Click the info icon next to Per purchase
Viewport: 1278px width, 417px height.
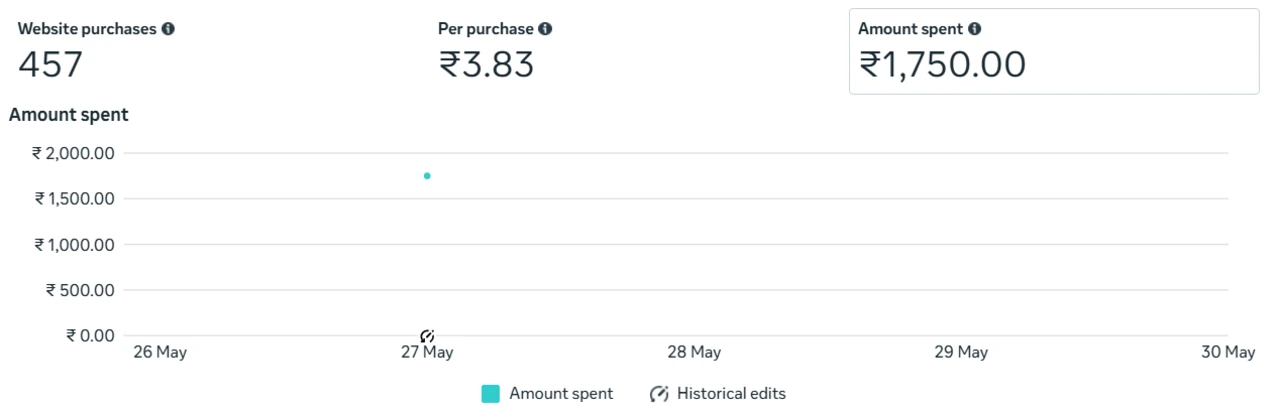[545, 29]
